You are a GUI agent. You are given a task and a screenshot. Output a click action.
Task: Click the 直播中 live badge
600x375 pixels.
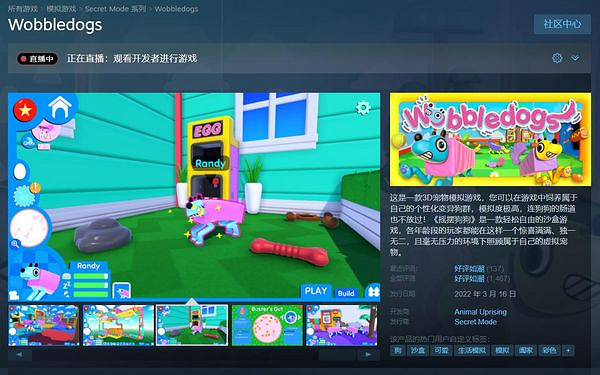[x=38, y=59]
